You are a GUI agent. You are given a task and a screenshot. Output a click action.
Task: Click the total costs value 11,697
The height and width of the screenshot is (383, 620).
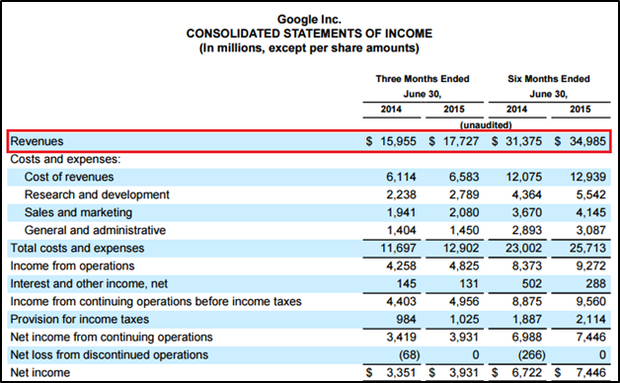[398, 248]
